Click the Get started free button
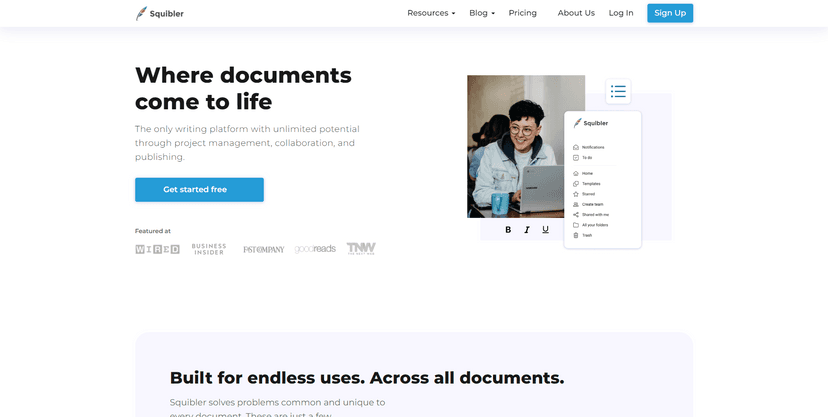 (199, 189)
